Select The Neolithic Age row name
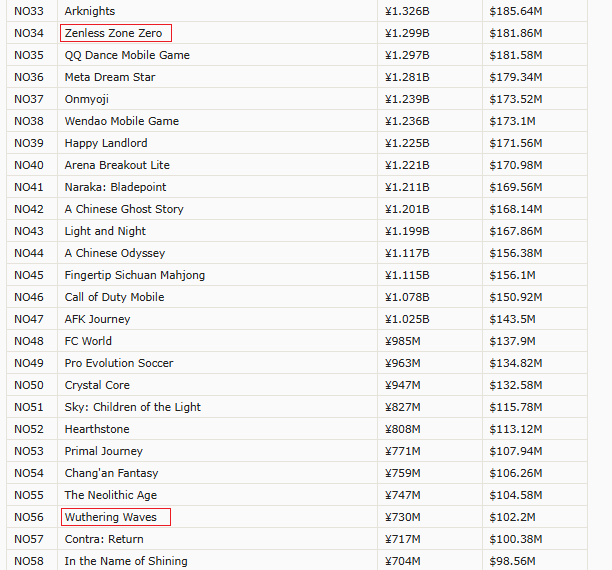 pos(111,495)
